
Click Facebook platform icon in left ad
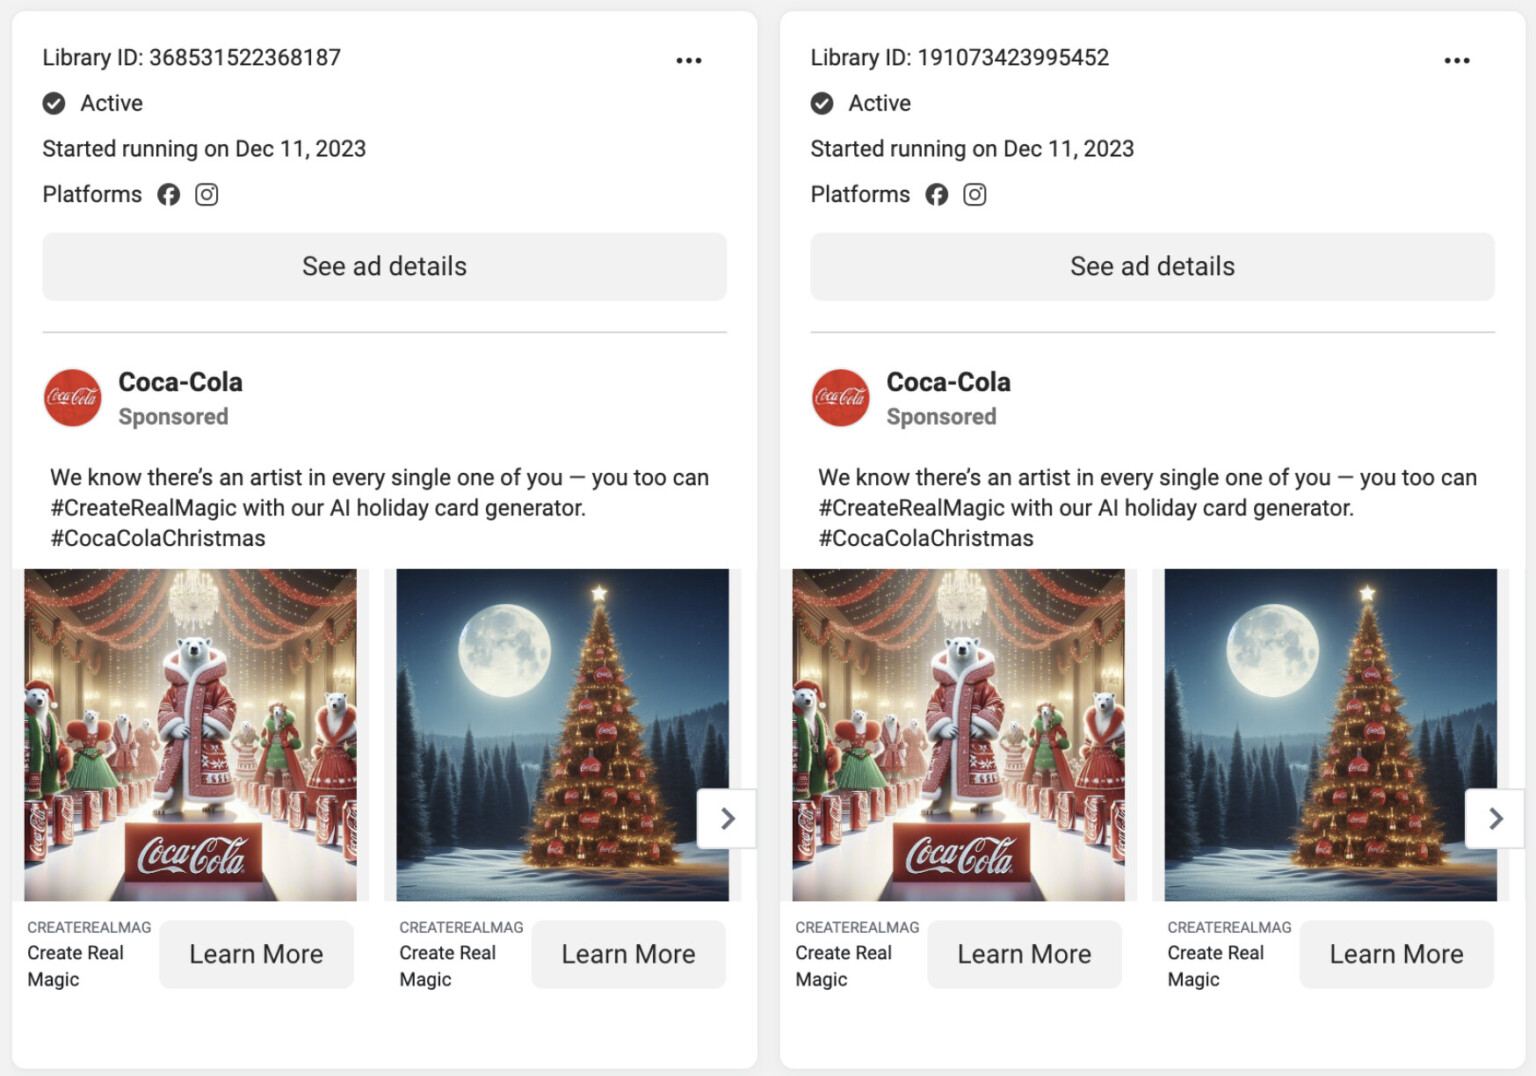[x=168, y=195]
